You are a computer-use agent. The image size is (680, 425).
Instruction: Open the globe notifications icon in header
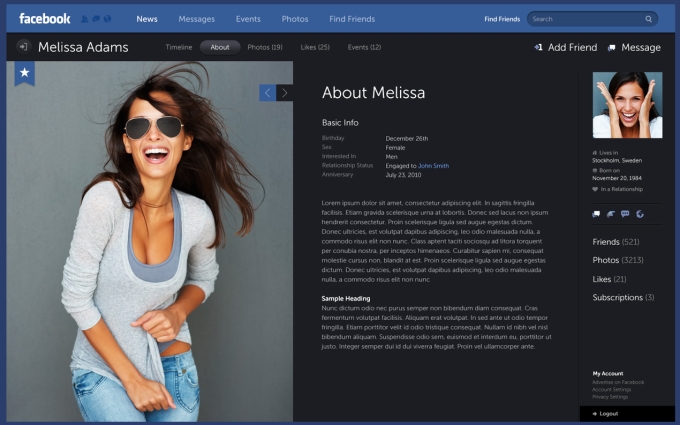108,19
